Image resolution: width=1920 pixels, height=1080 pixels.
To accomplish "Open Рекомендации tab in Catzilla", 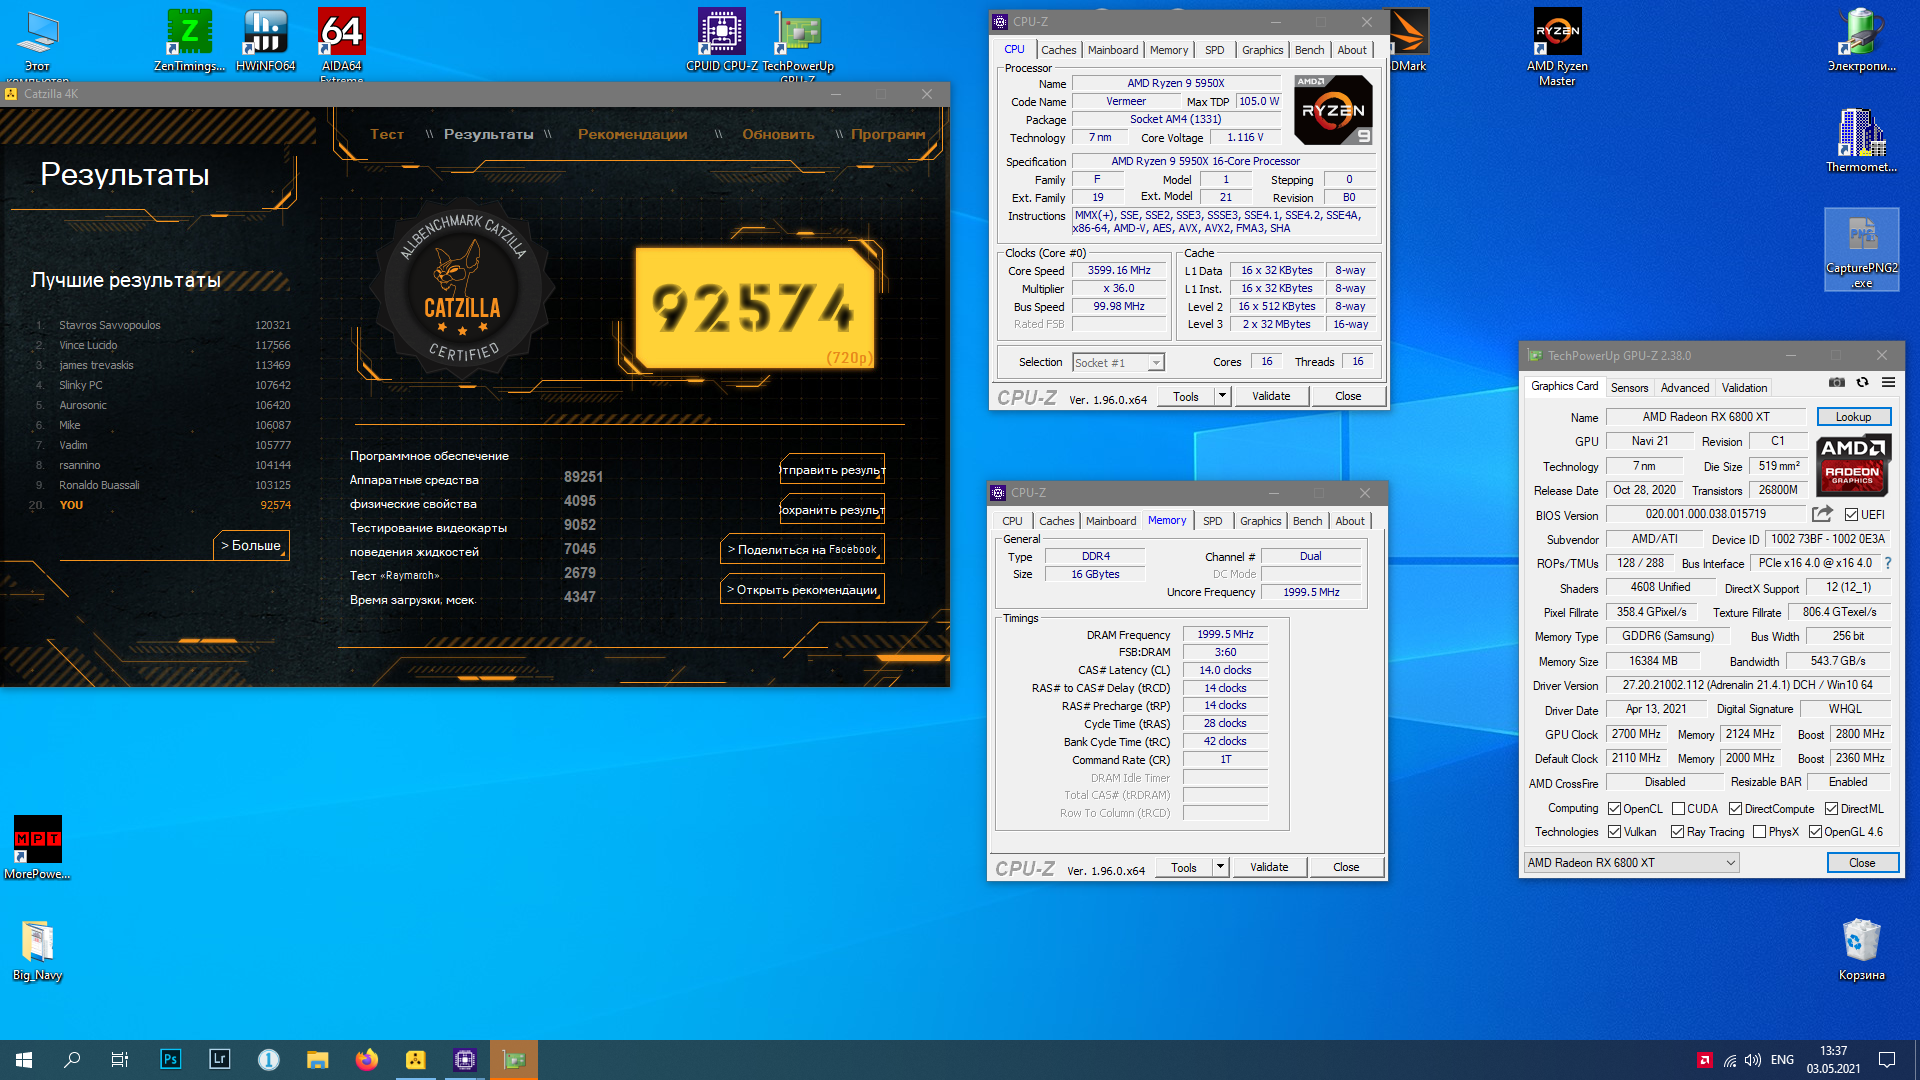I will tap(632, 134).
